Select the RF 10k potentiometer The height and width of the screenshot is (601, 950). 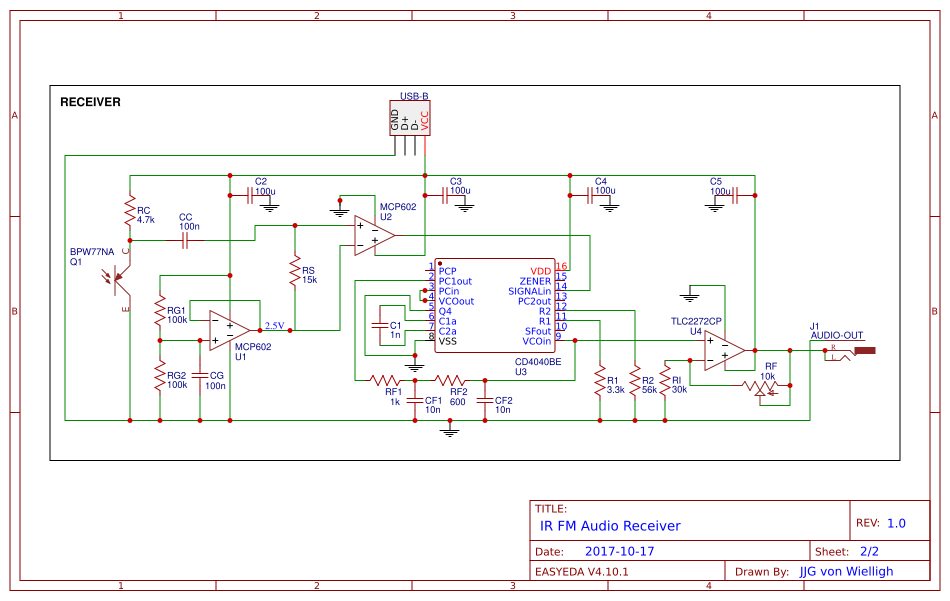click(x=760, y=385)
